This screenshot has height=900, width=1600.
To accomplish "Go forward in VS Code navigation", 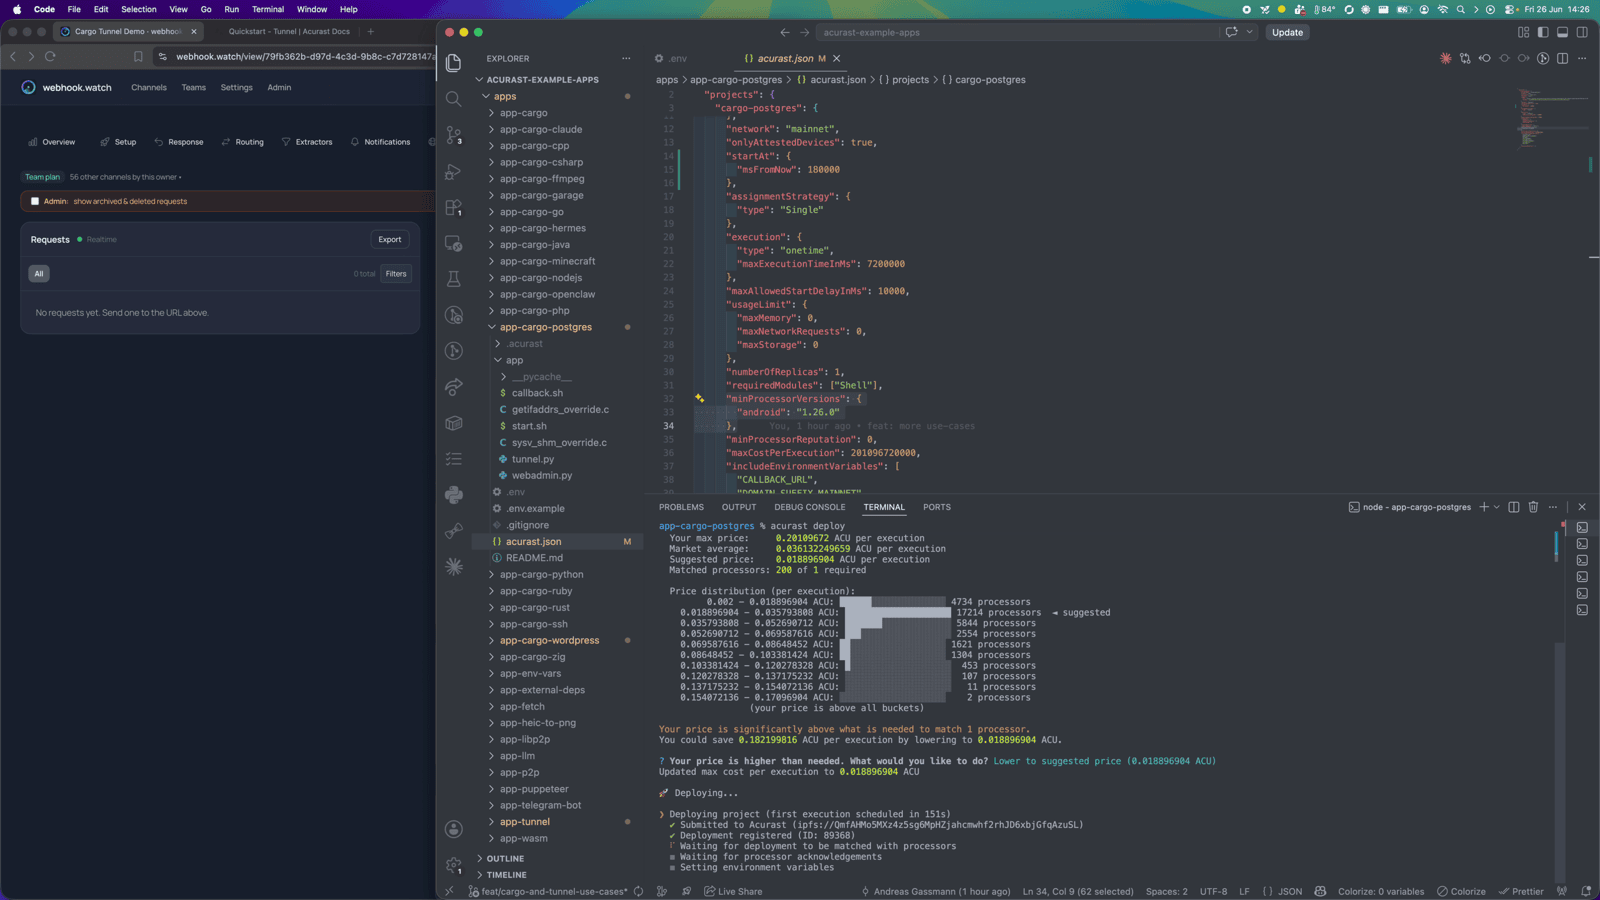I will 804,32.
